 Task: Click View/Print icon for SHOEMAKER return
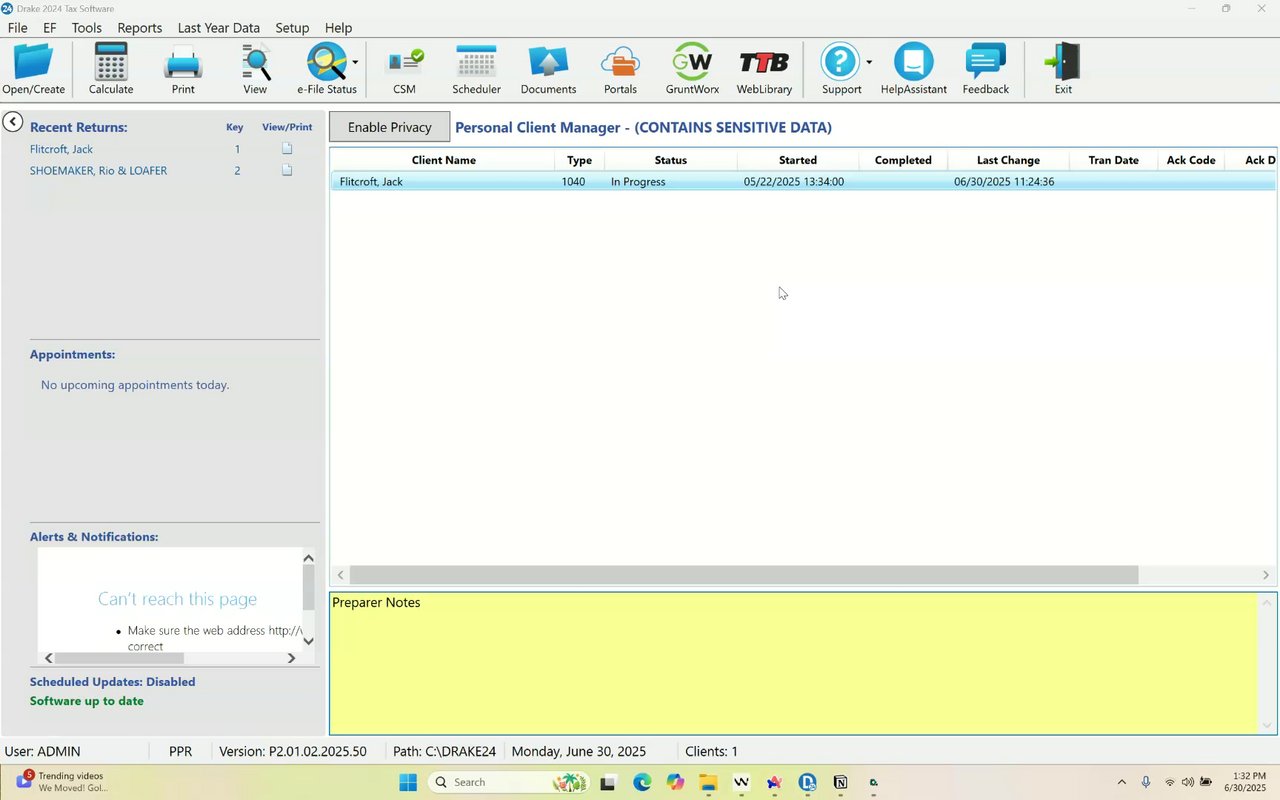pos(287,170)
